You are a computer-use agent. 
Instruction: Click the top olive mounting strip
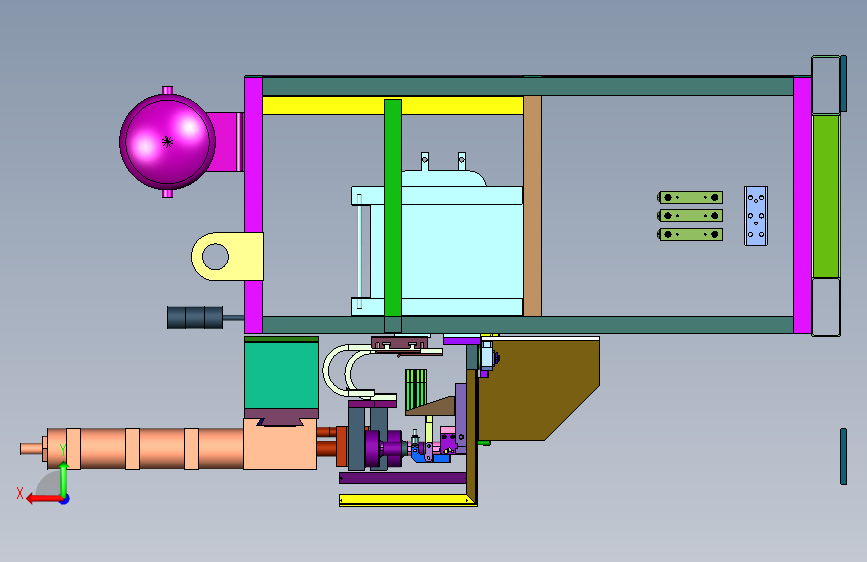pyautogui.click(x=691, y=197)
